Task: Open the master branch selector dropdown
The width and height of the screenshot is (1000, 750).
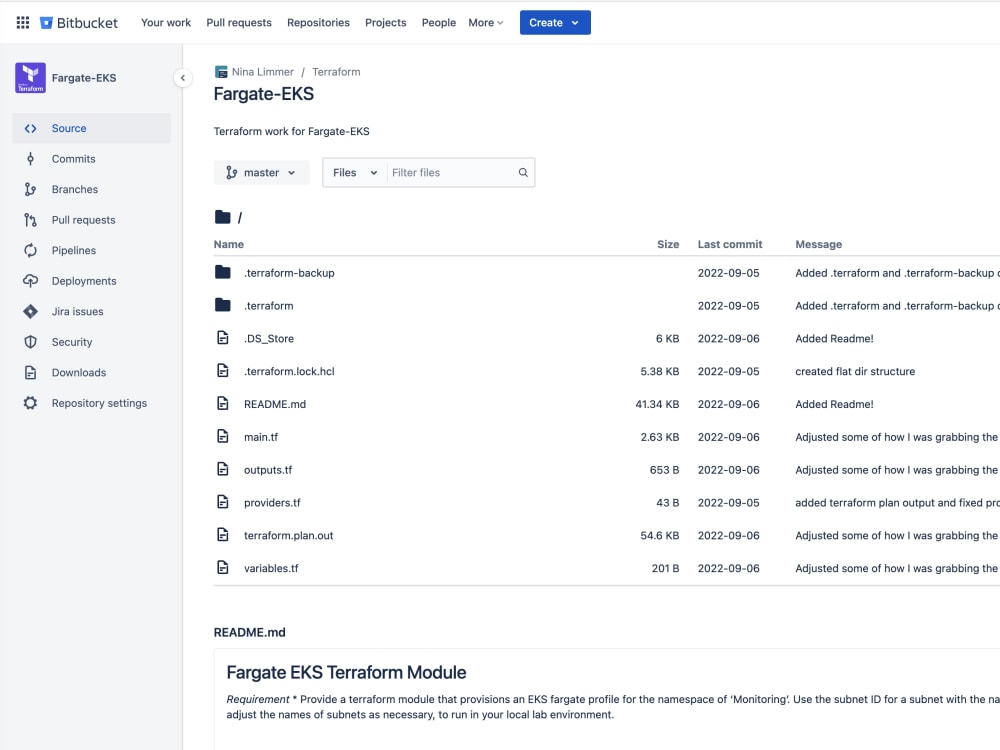Action: coord(261,172)
